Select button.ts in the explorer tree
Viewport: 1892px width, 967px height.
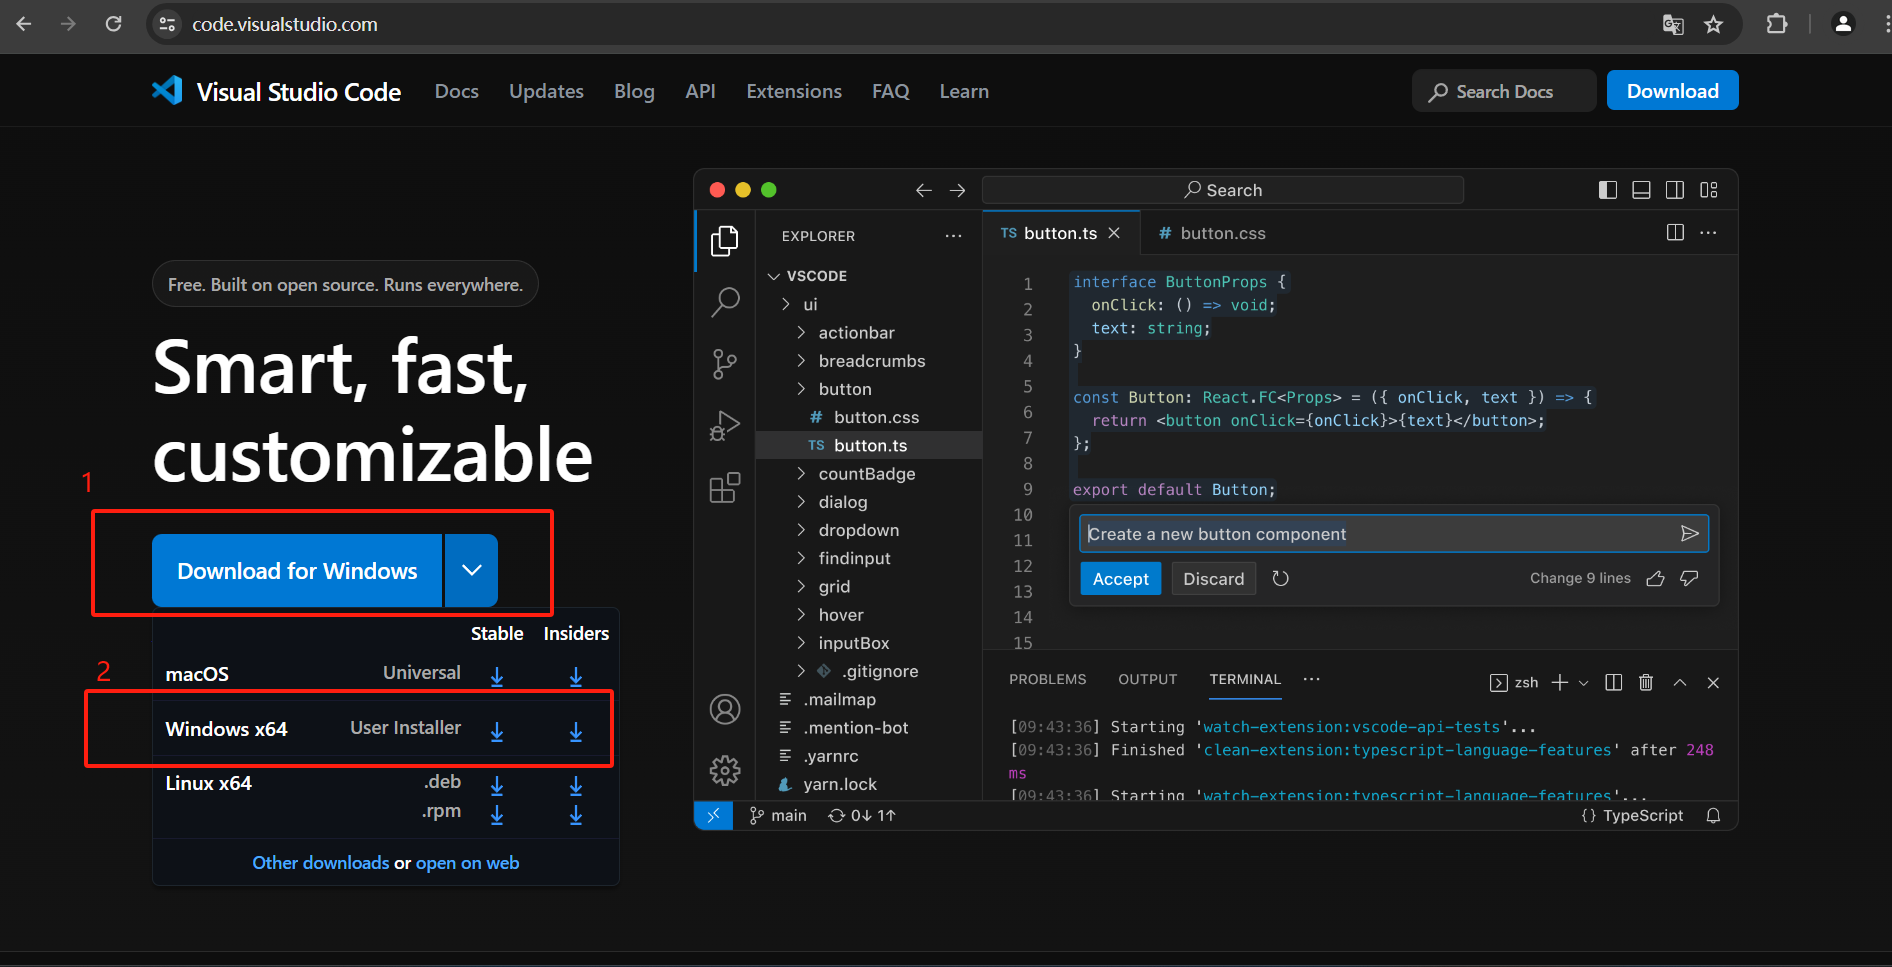click(869, 445)
